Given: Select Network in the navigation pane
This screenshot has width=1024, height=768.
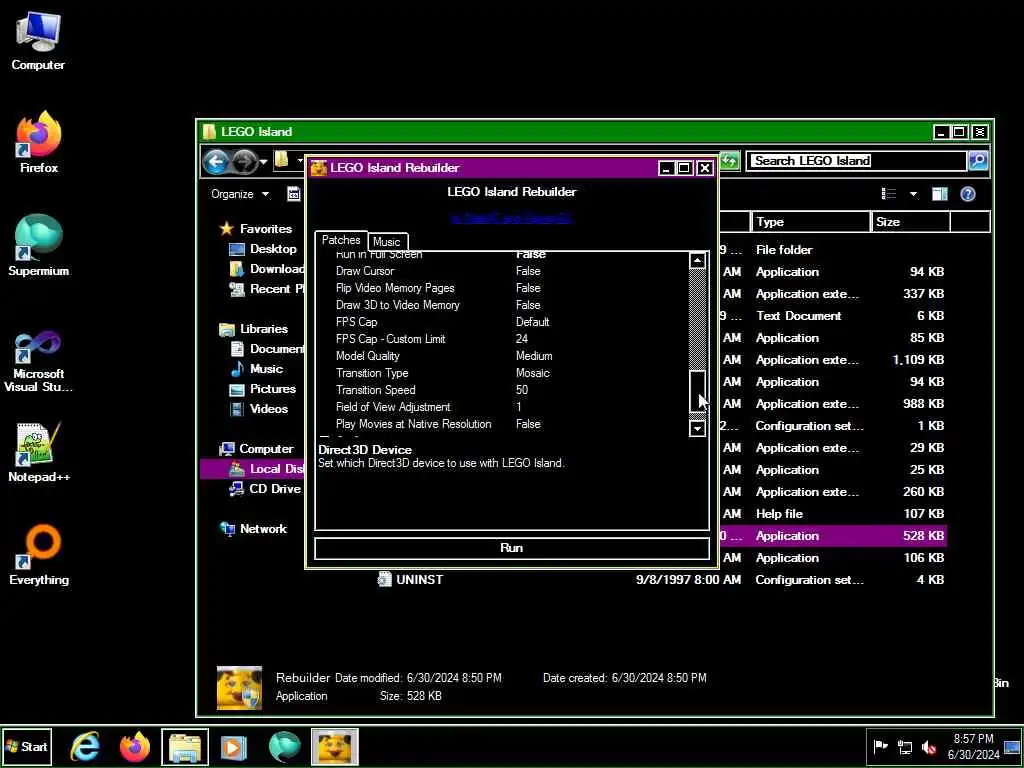Looking at the screenshot, I should coord(254,529).
